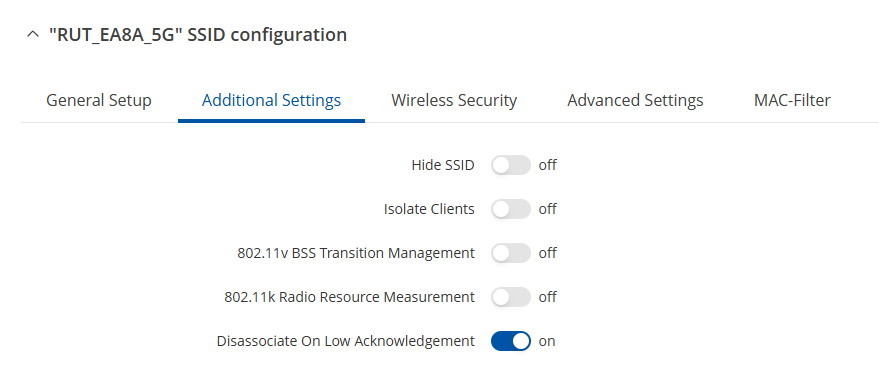This screenshot has height=388, width=879.
Task: Go to the Advanced Settings tab
Action: coord(635,100)
